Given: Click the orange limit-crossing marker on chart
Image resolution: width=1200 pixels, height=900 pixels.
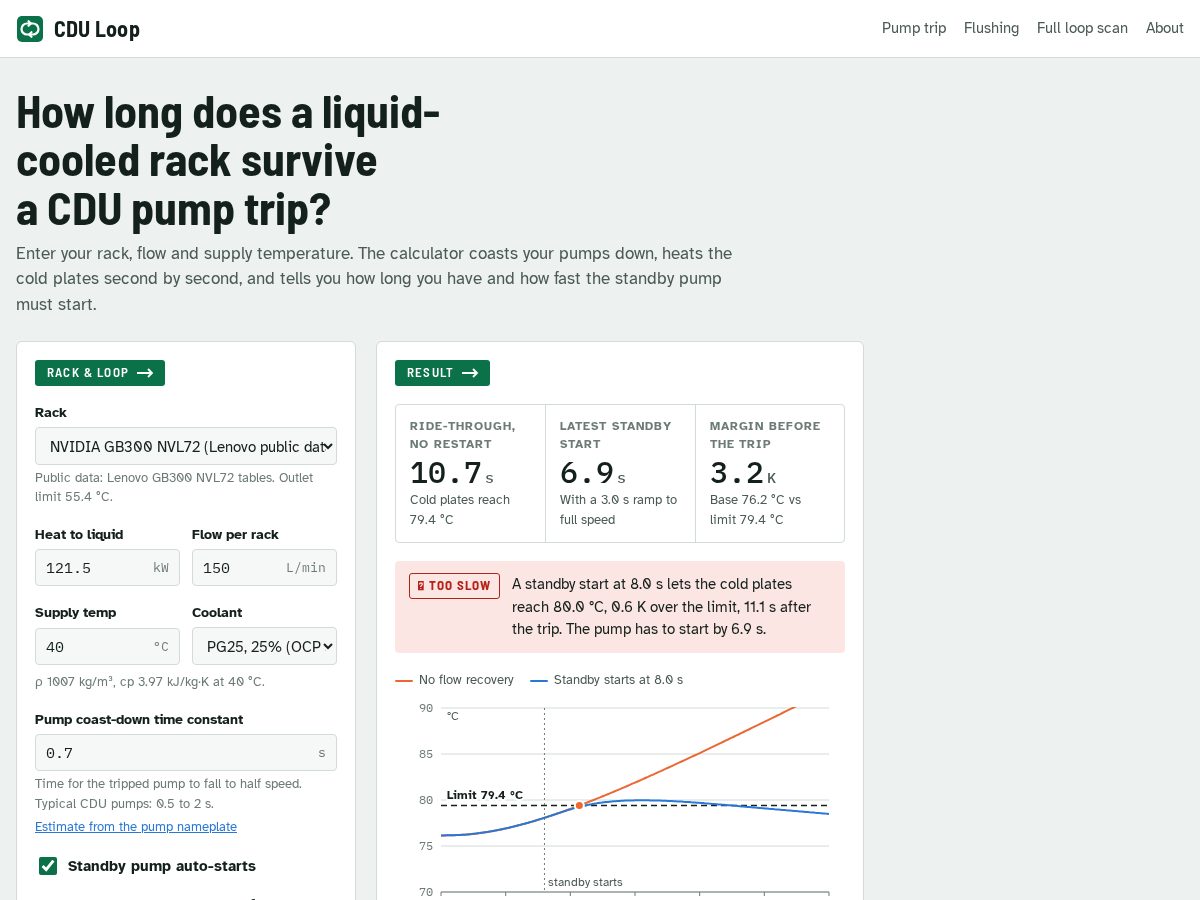Looking at the screenshot, I should tap(579, 805).
